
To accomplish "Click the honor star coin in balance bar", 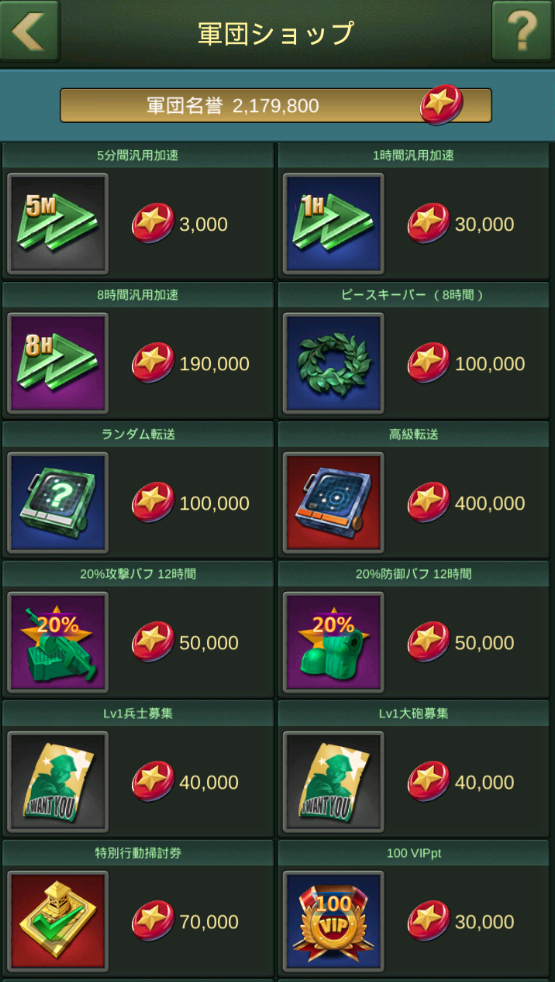I will (x=442, y=104).
